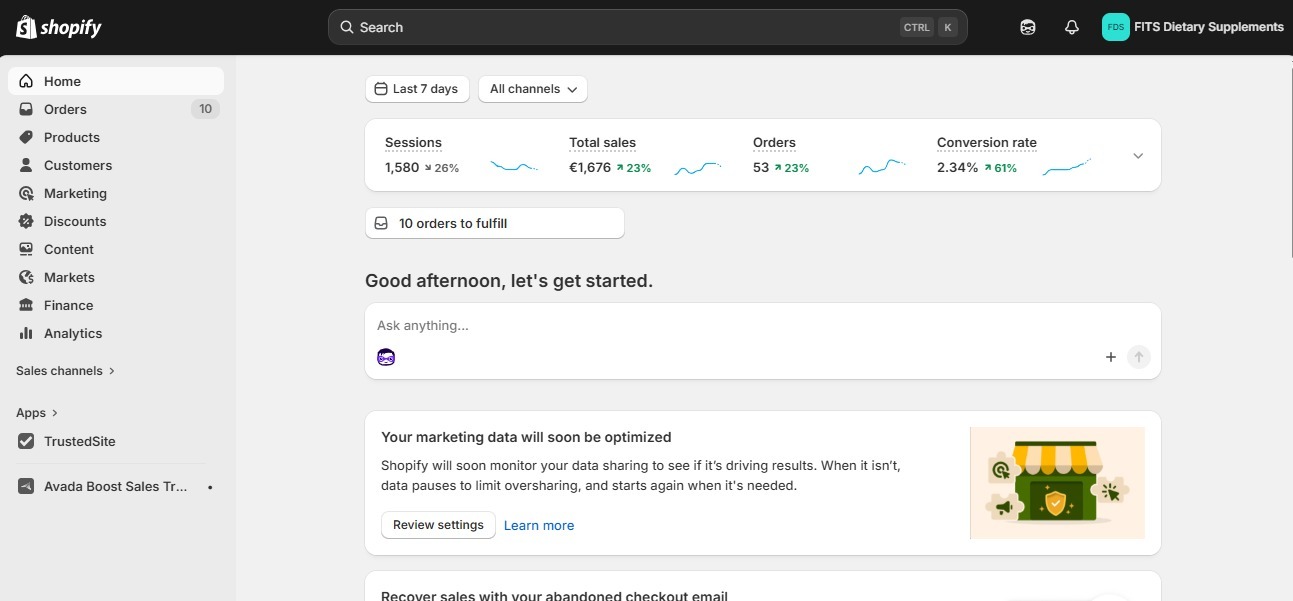Screen dimensions: 1293x601
Task: Expand the Apps section
Action: 37,413
